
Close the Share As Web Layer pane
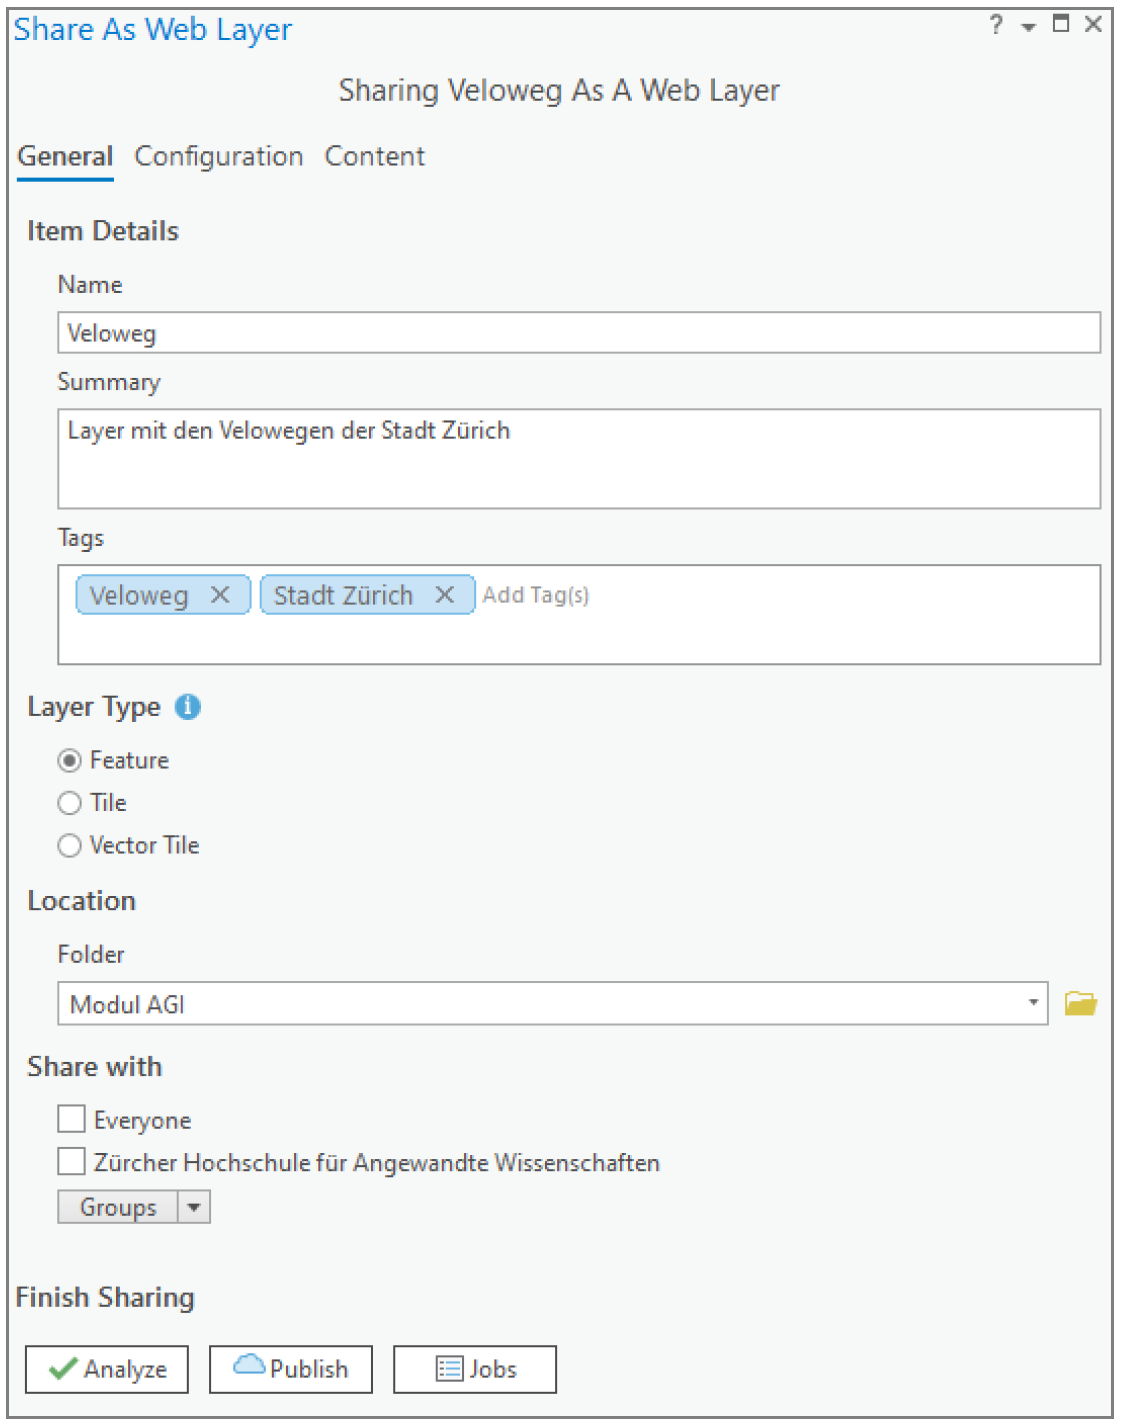click(x=1093, y=24)
